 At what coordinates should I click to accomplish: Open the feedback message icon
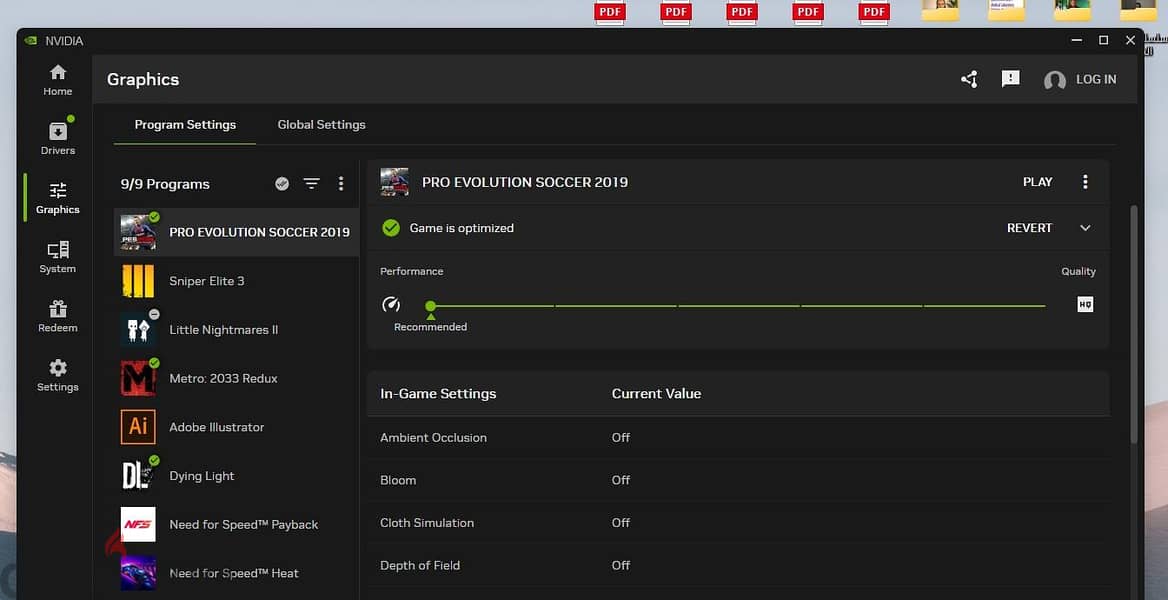tap(1010, 79)
